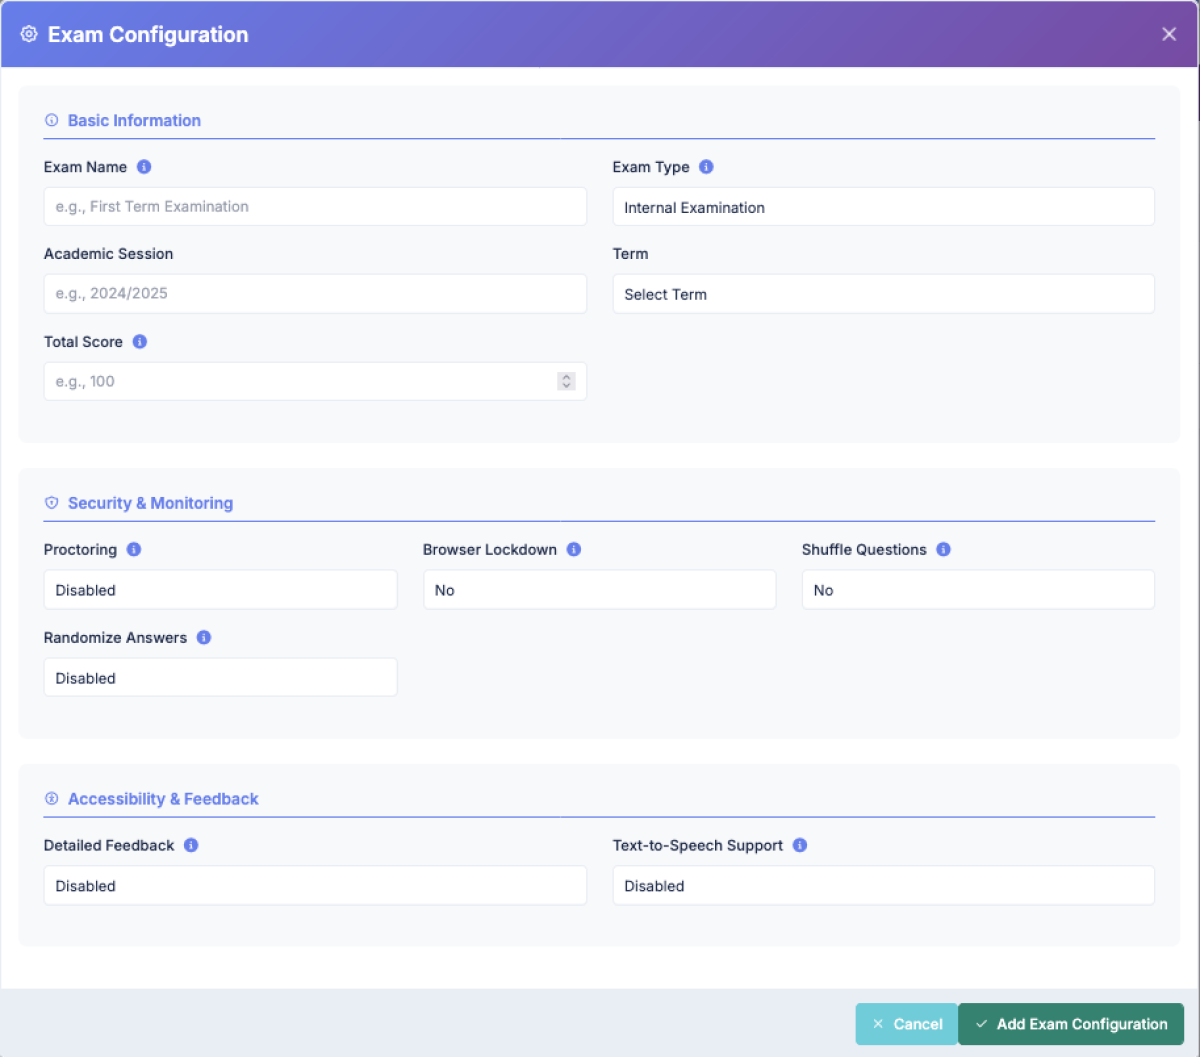Click Add Exam Configuration button
1200x1057 pixels.
pyautogui.click(x=1071, y=1024)
